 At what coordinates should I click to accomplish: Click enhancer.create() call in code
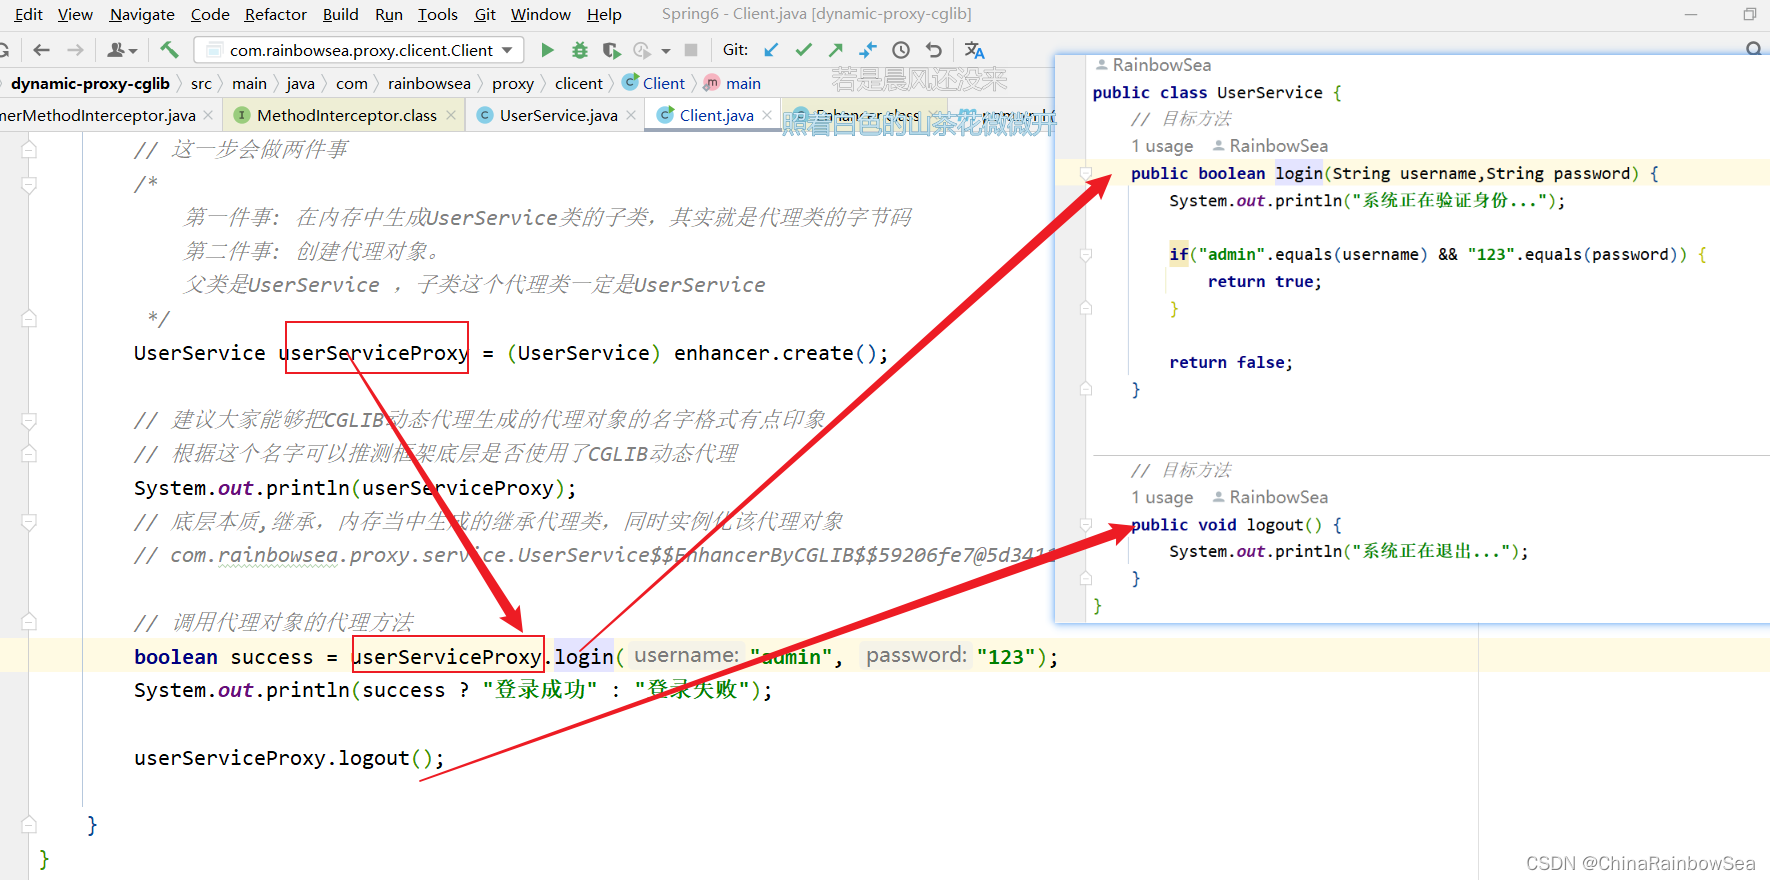pyautogui.click(x=774, y=353)
